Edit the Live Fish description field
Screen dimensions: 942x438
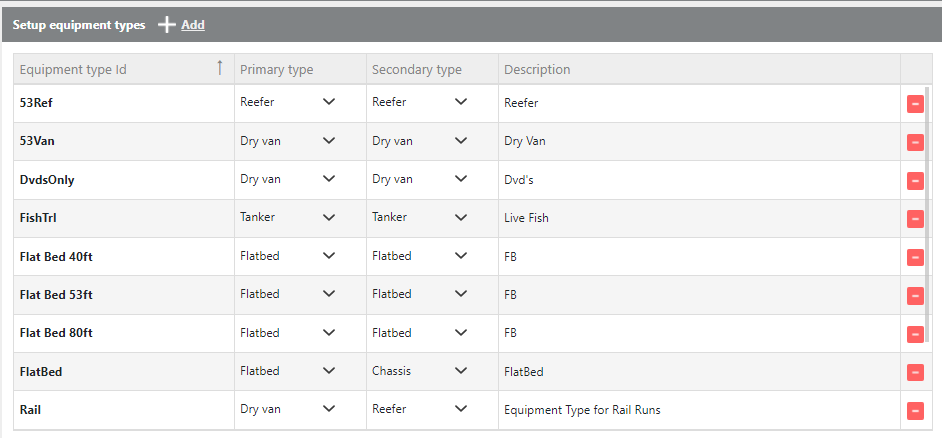(x=698, y=218)
